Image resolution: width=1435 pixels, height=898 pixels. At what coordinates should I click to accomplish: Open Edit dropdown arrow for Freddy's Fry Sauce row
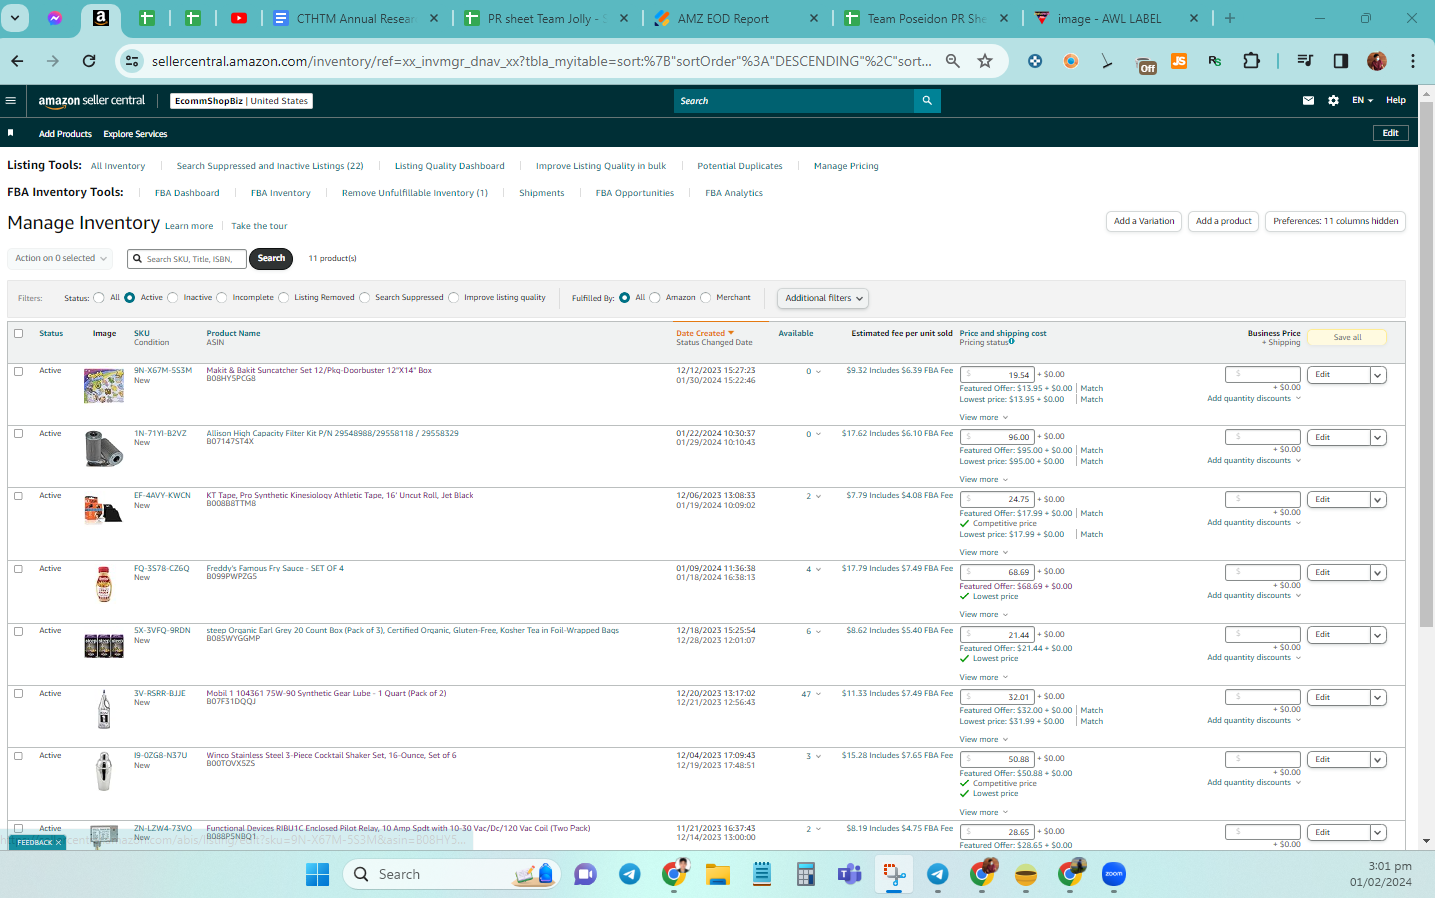tap(1378, 573)
